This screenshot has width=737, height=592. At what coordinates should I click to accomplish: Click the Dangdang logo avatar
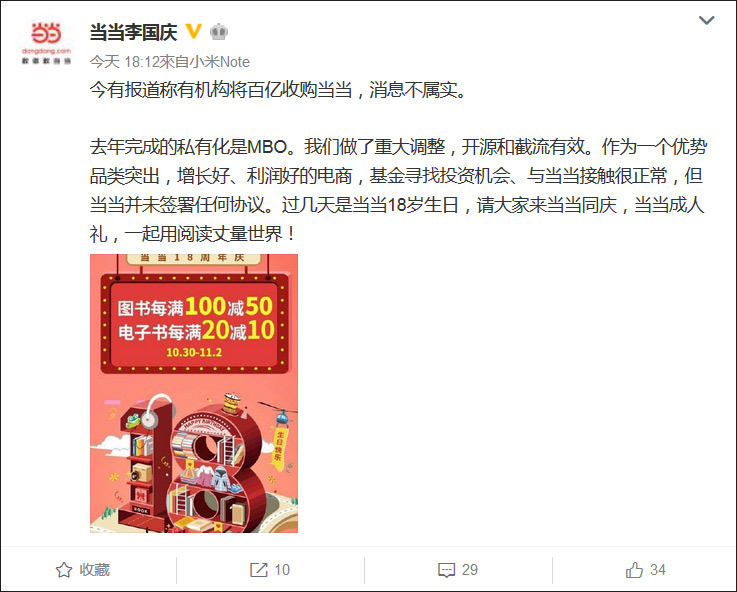tap(46, 42)
